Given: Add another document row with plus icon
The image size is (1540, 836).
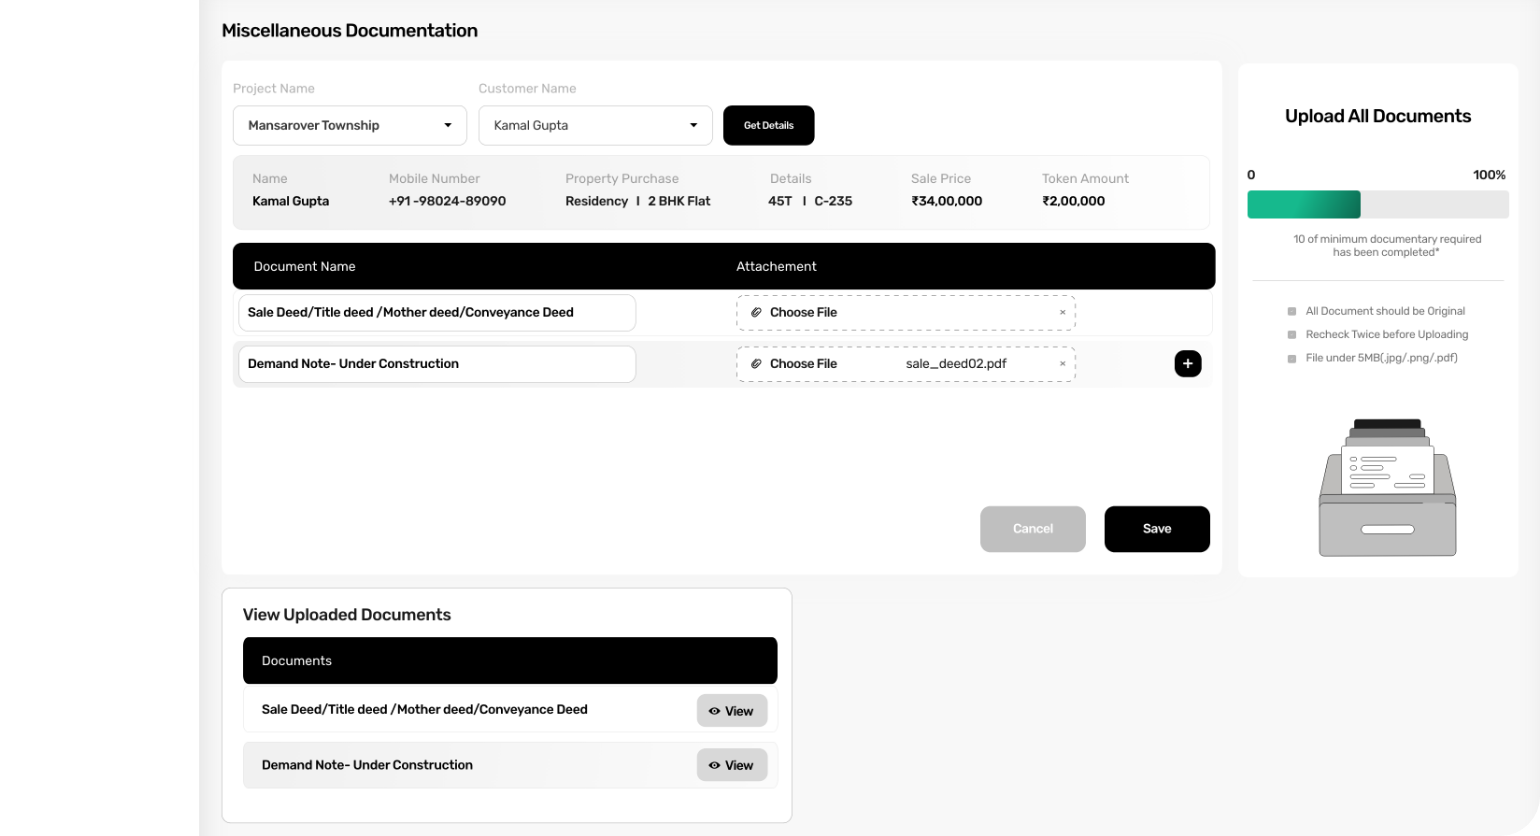Looking at the screenshot, I should pyautogui.click(x=1187, y=364).
